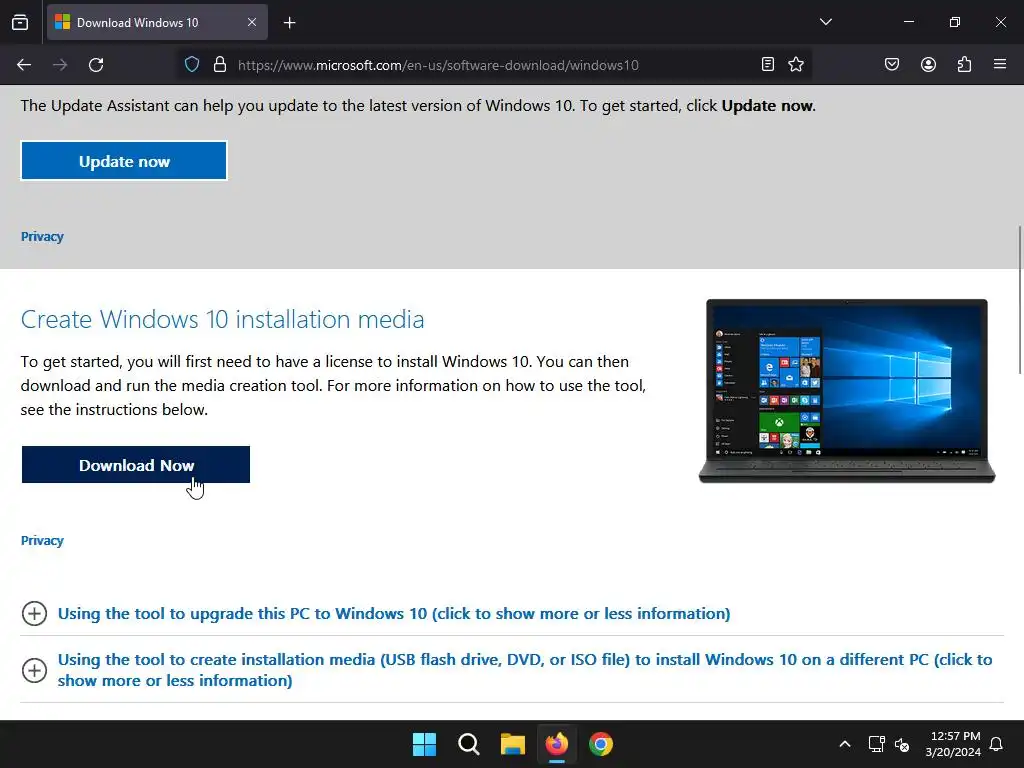Open notifications bell icon

[997, 744]
